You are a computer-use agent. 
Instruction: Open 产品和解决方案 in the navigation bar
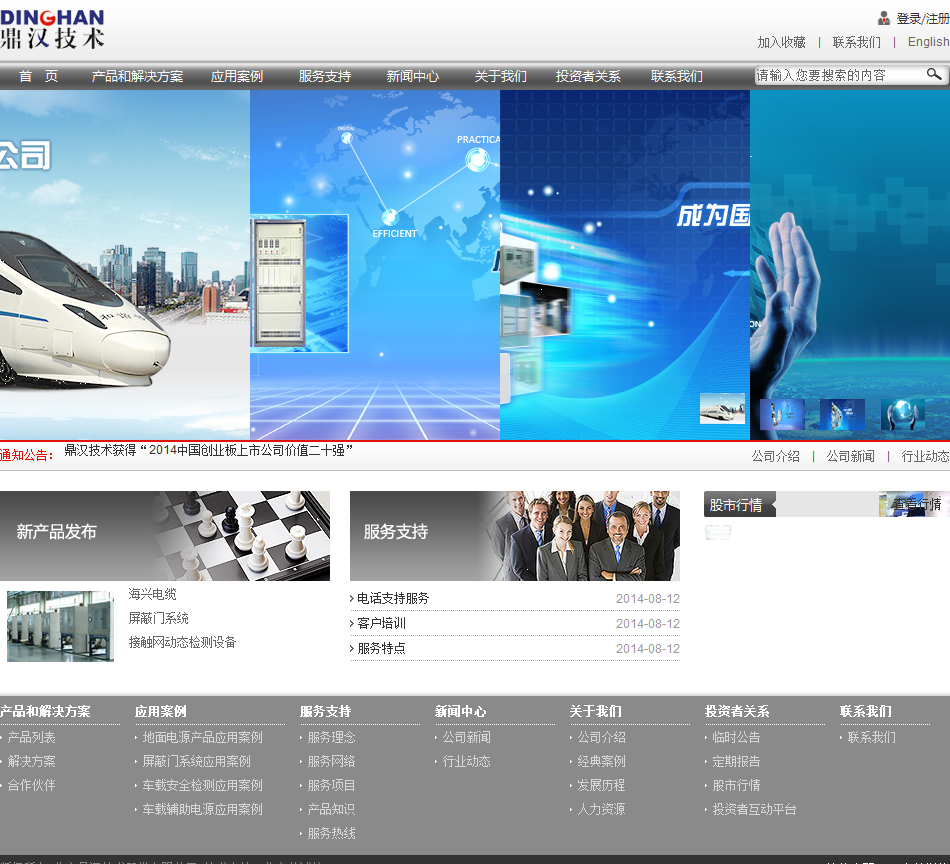click(x=137, y=76)
